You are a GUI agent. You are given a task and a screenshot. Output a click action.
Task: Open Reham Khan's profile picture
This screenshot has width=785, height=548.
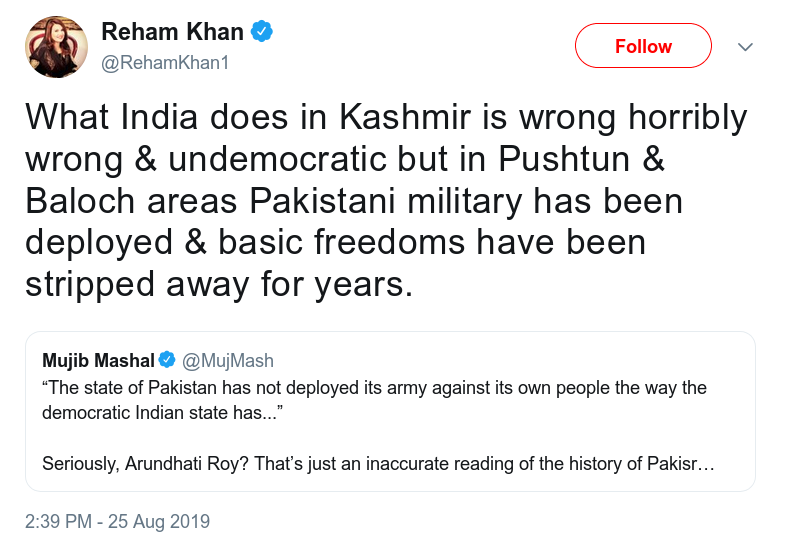click(x=57, y=47)
